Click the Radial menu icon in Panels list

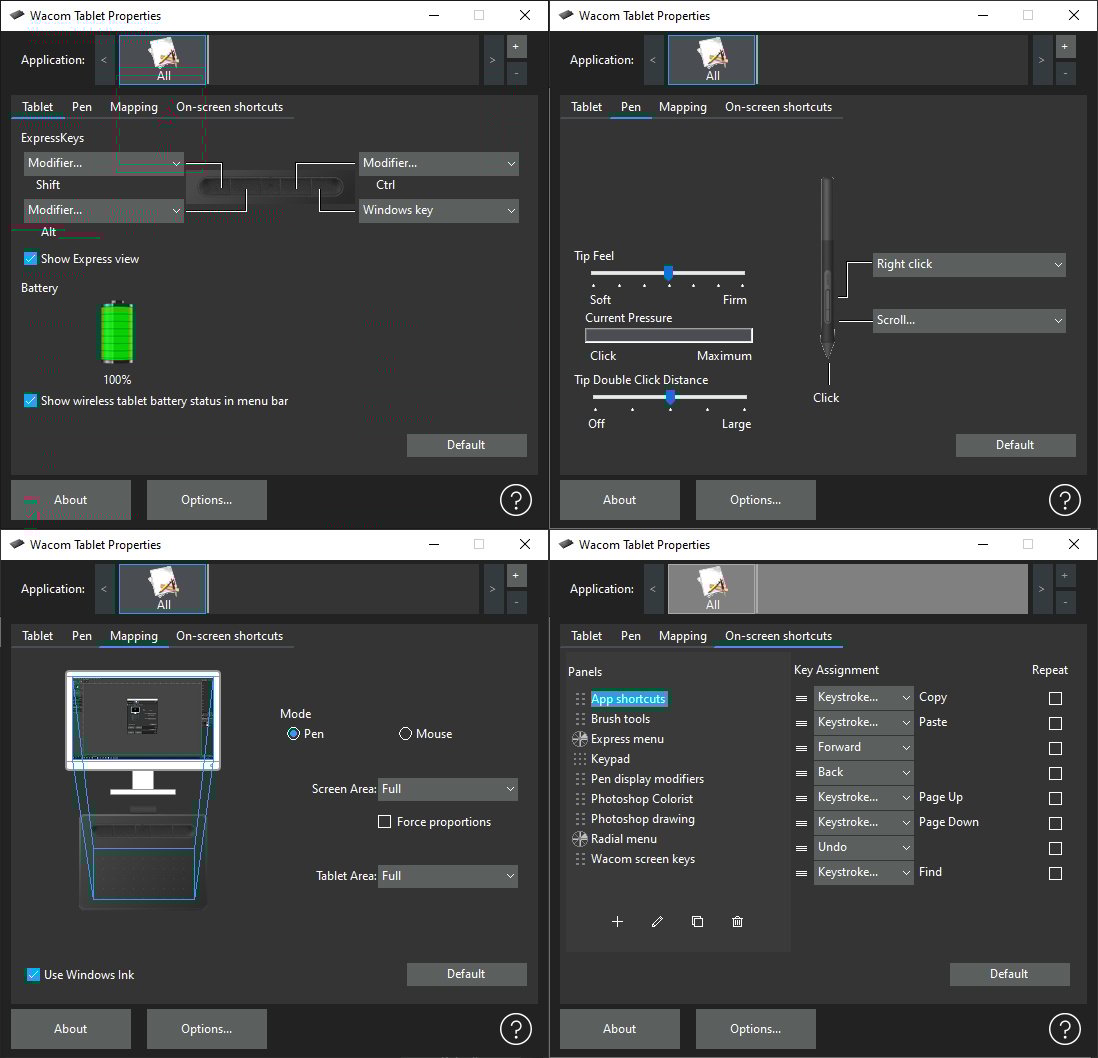coord(580,838)
